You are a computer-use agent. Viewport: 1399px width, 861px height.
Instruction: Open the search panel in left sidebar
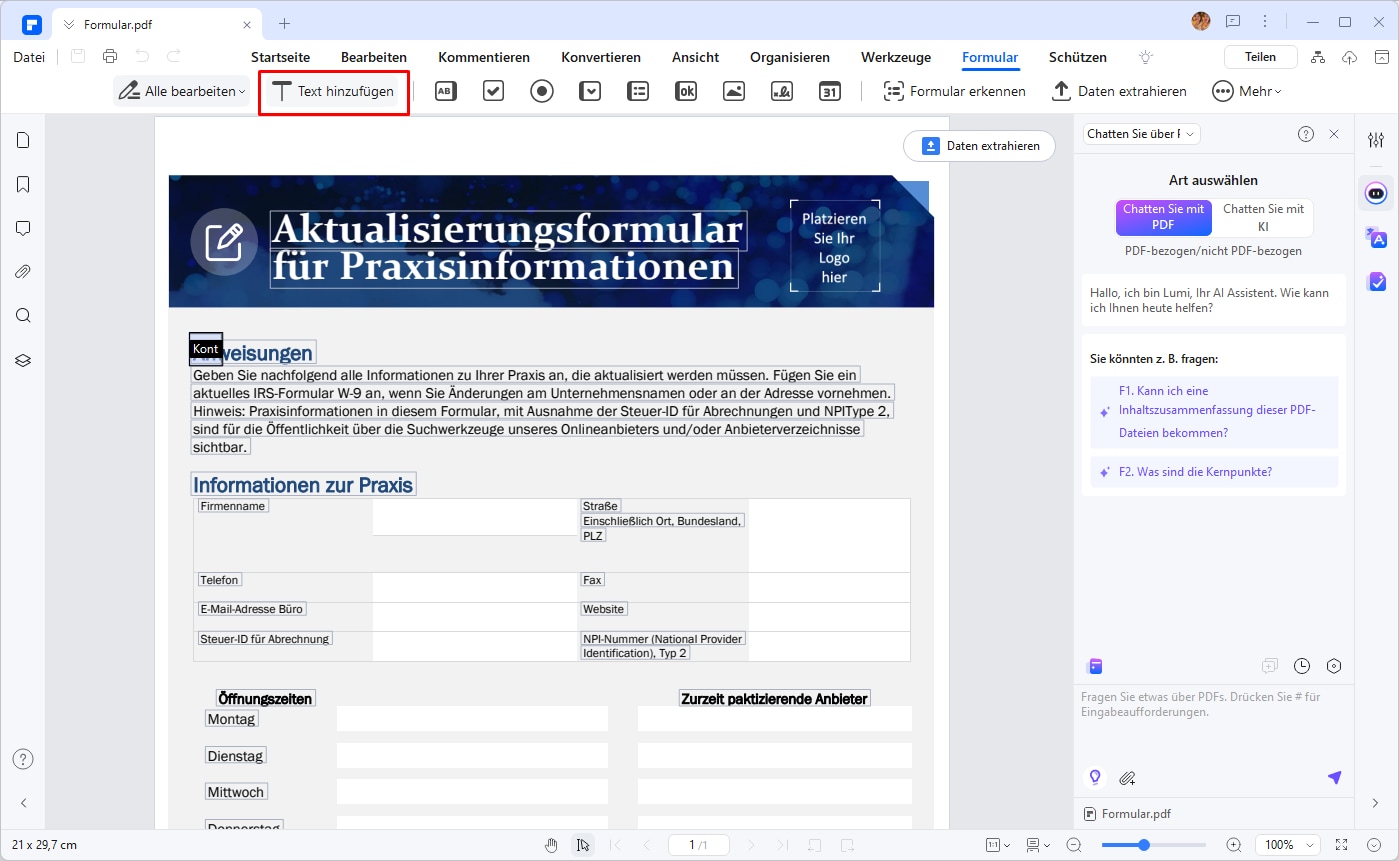point(23,316)
